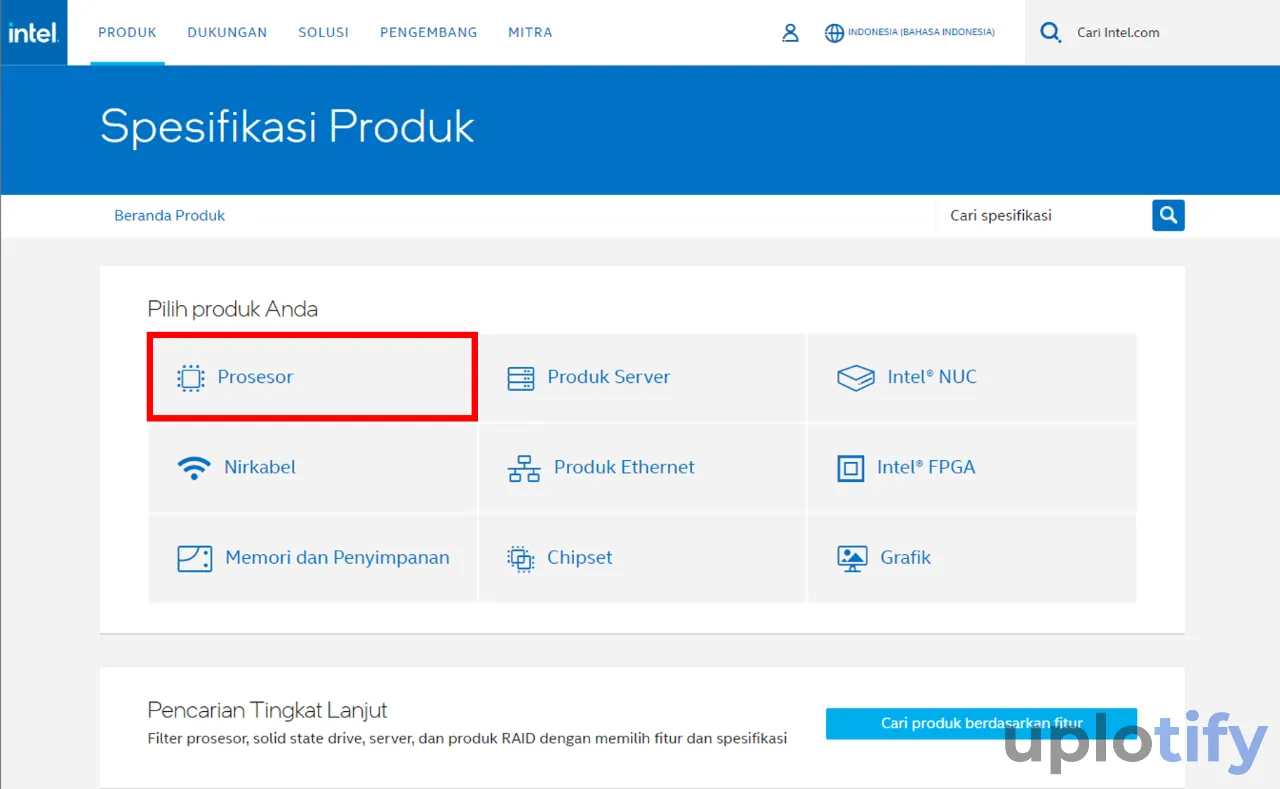Open the Prosesor product category

(312, 377)
